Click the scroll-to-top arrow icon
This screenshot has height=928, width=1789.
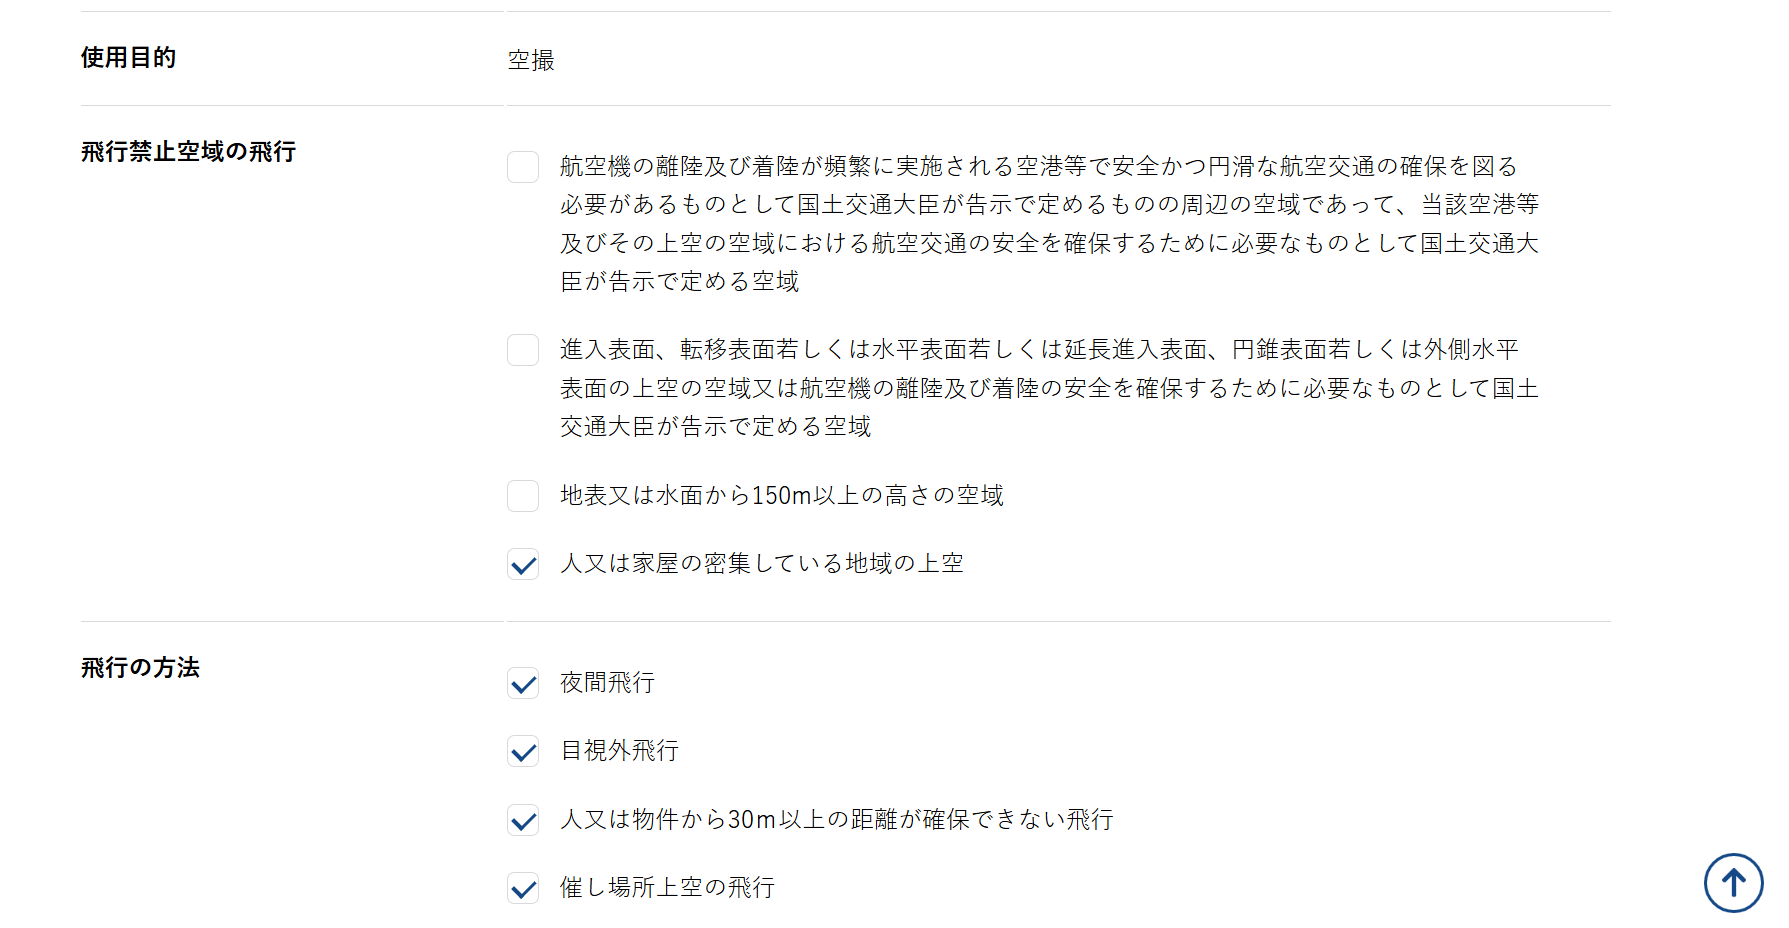[x=1733, y=883]
